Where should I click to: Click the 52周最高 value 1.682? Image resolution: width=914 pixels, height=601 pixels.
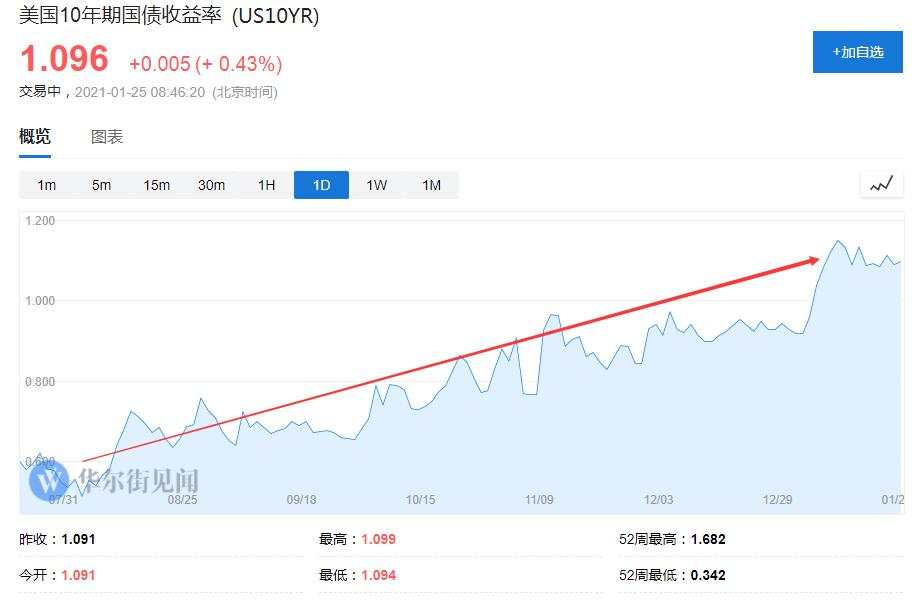click(x=708, y=539)
